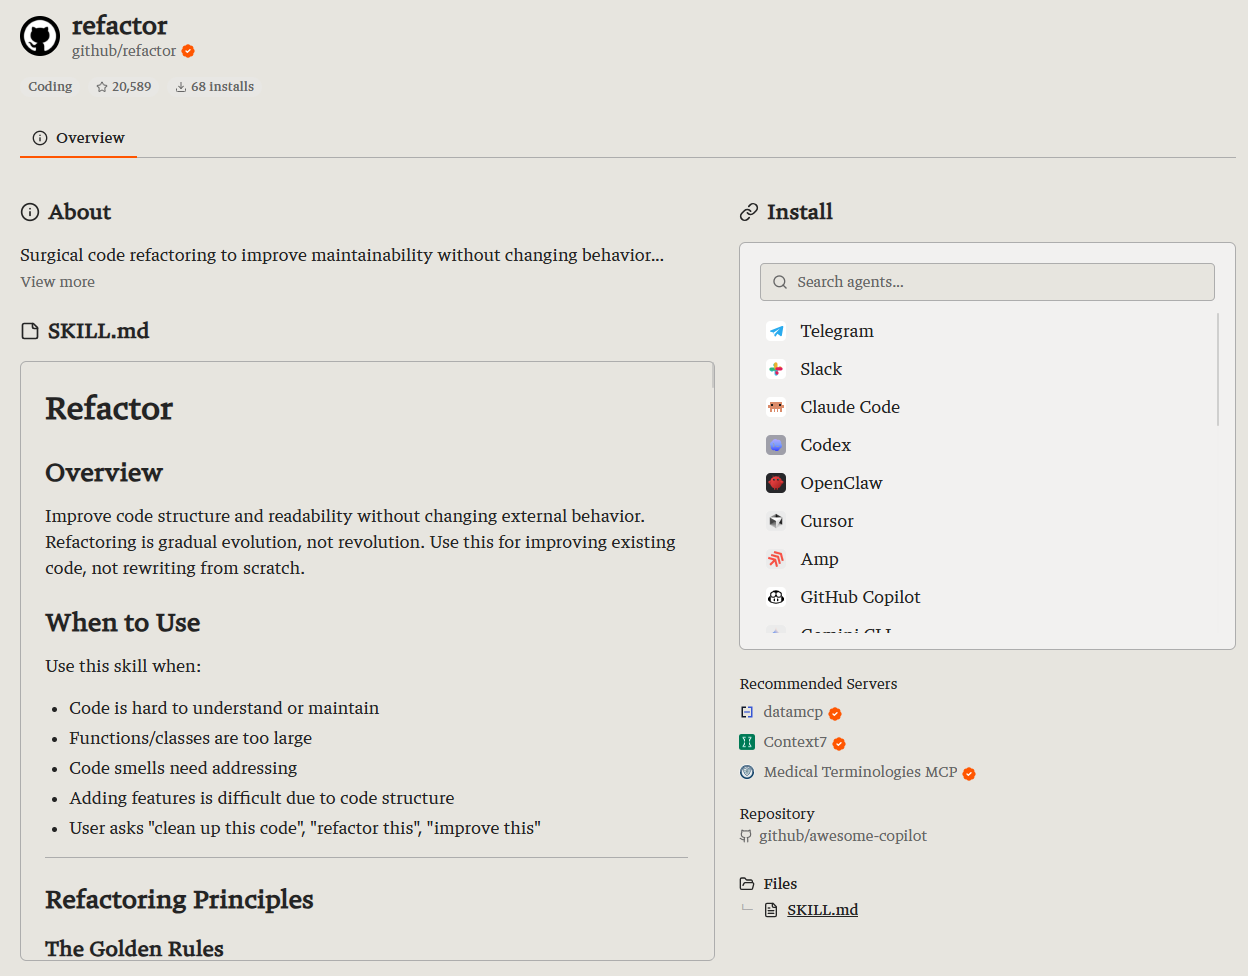Click the verified badge next to Medical Terminologies MCP

(x=969, y=774)
